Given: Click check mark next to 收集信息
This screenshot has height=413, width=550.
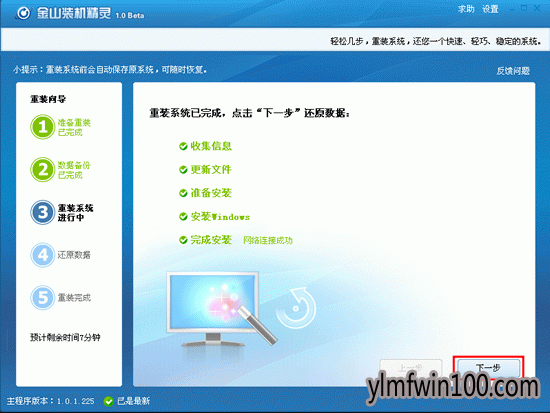Looking at the screenshot, I should pyautogui.click(x=183, y=146).
